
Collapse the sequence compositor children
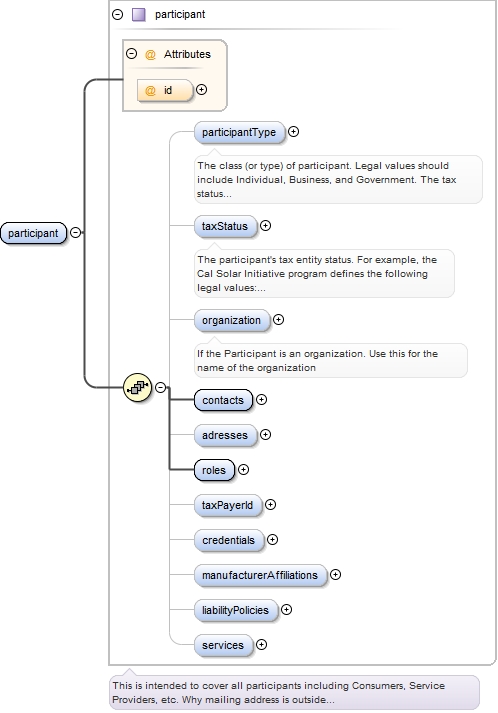coord(161,387)
